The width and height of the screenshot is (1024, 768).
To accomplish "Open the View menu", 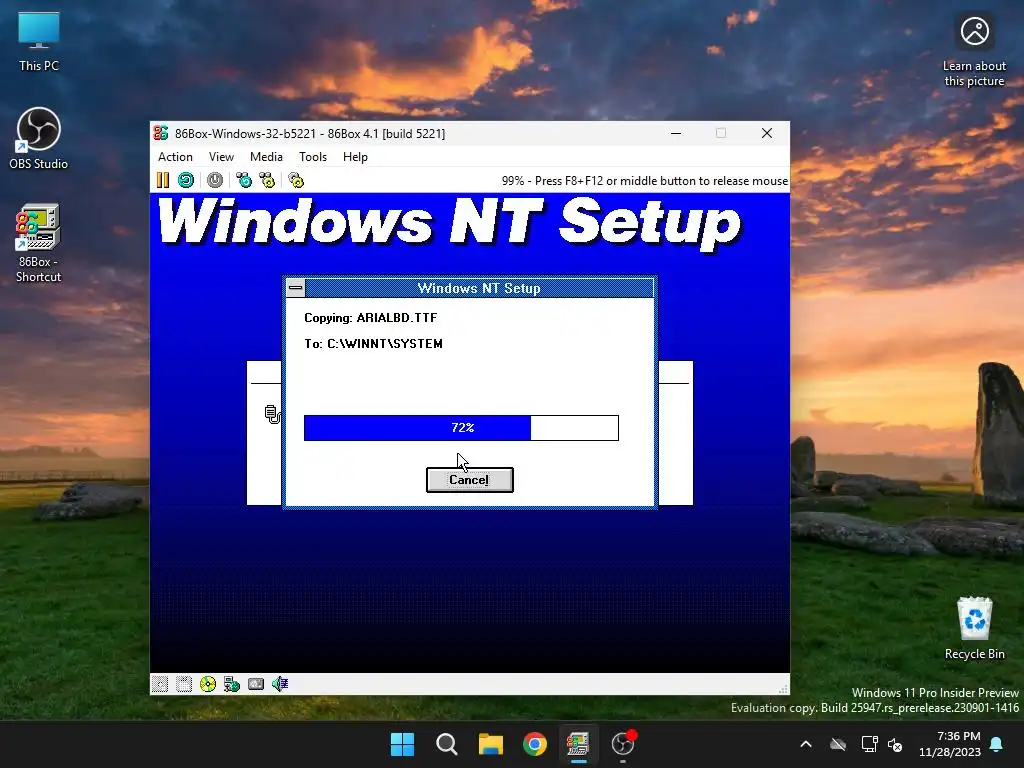I will pyautogui.click(x=221, y=157).
